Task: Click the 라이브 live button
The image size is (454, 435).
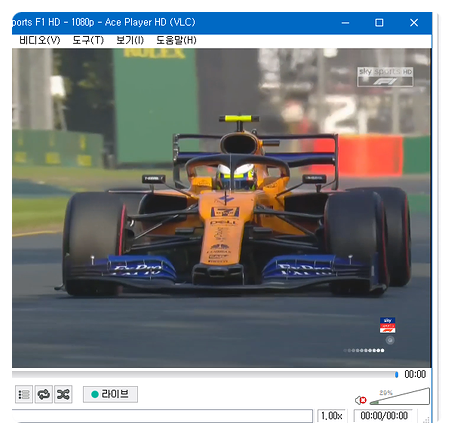Action: pyautogui.click(x=110, y=394)
